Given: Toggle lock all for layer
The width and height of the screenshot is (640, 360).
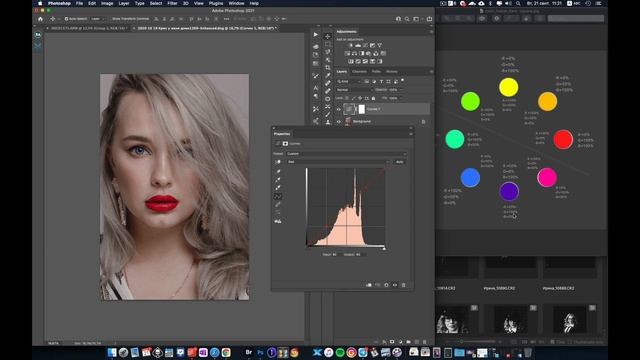Looking at the screenshot, I should pyautogui.click(x=373, y=98).
